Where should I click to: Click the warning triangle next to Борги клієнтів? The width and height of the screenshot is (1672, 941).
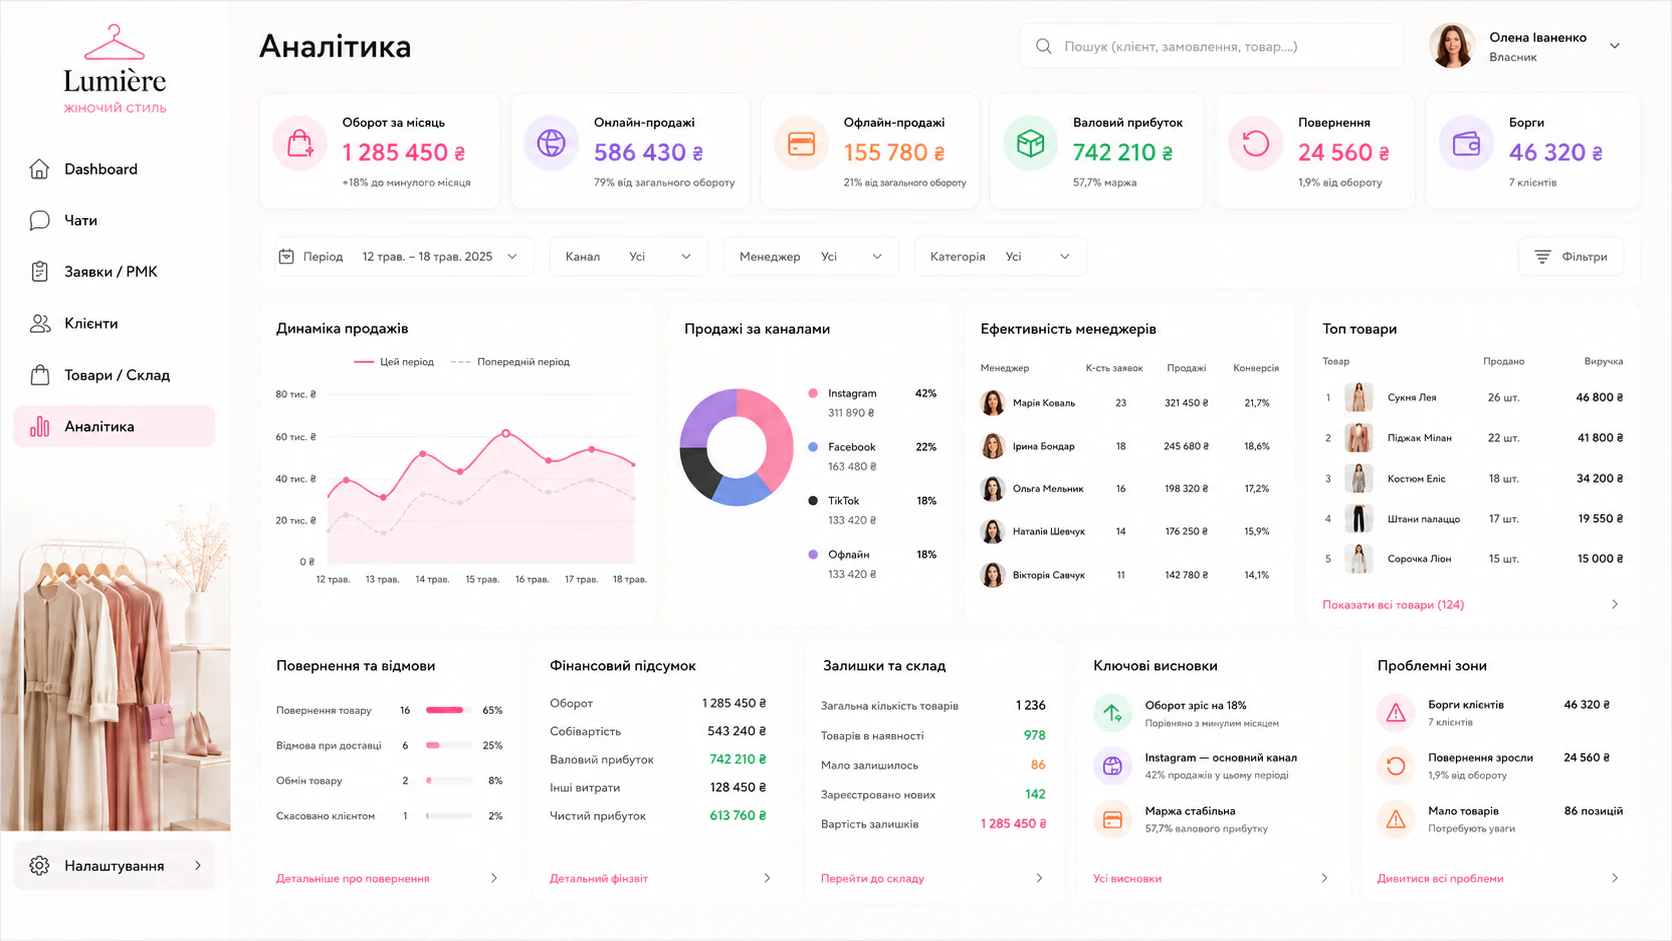(x=1396, y=713)
